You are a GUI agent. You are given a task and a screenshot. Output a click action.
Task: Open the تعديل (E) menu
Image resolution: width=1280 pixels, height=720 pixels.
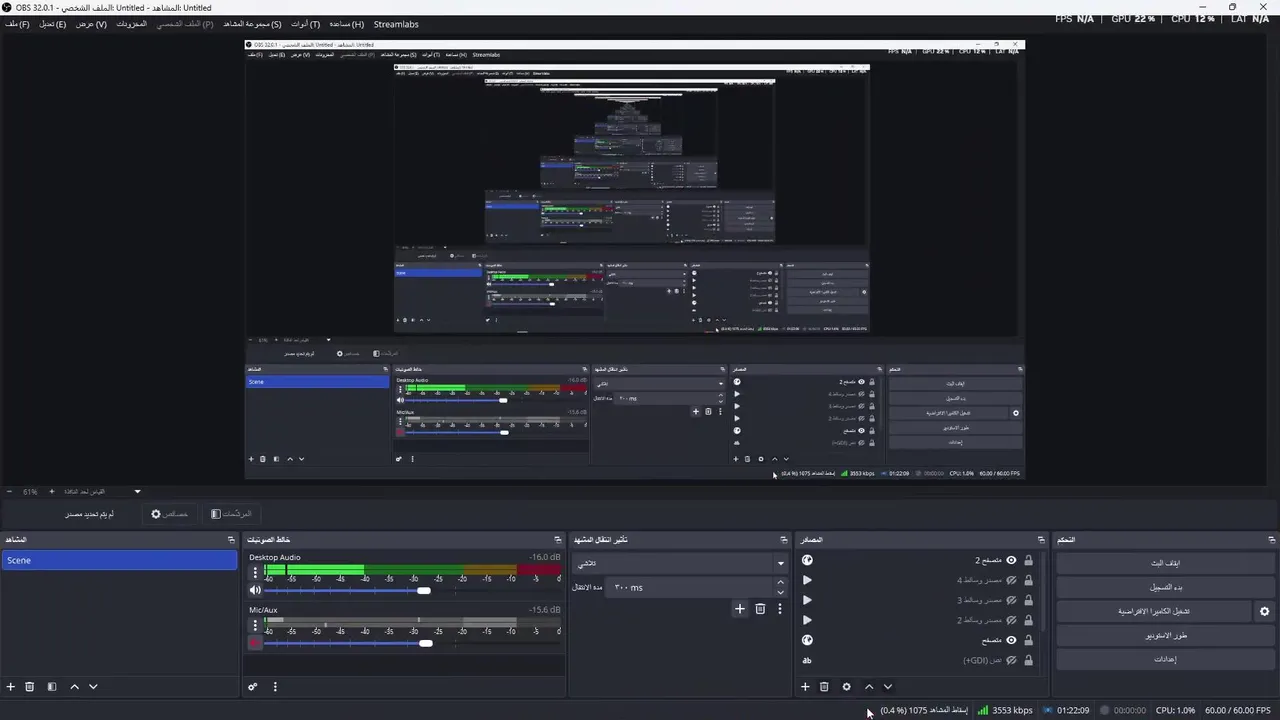(x=53, y=24)
